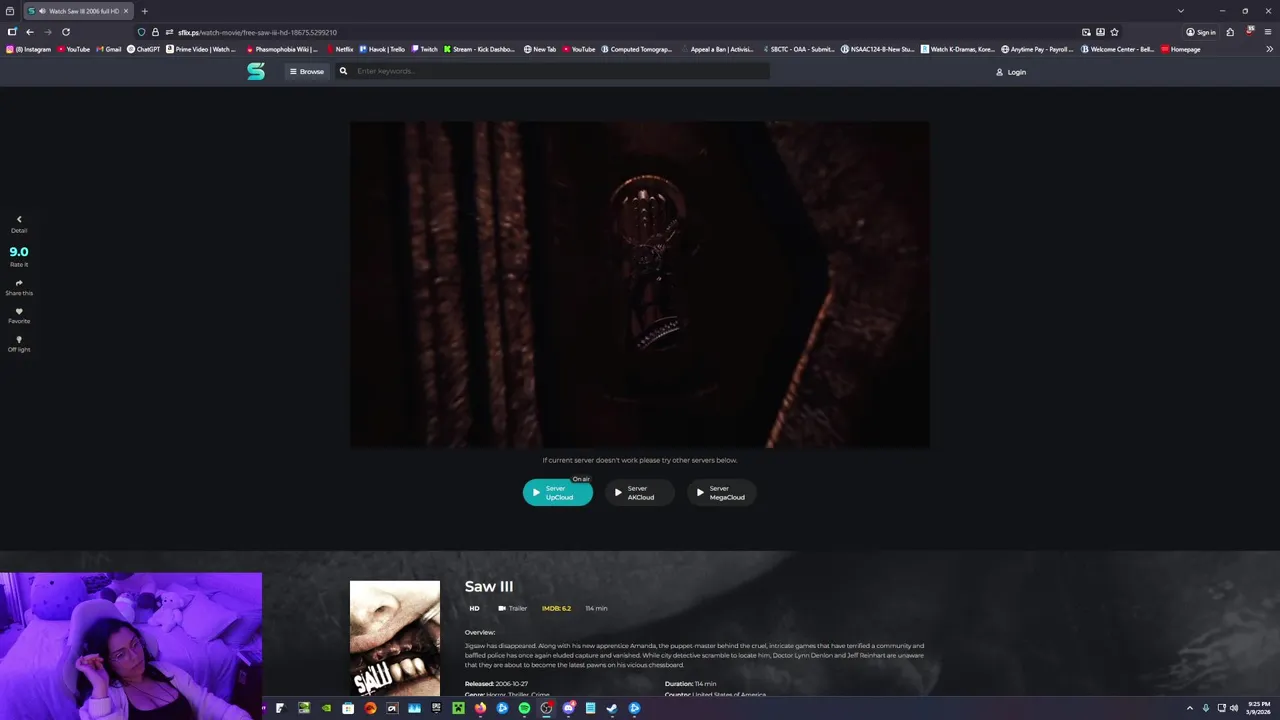Open the Prime Video bookmark
Image resolution: width=1280 pixels, height=720 pixels.
click(x=201, y=49)
